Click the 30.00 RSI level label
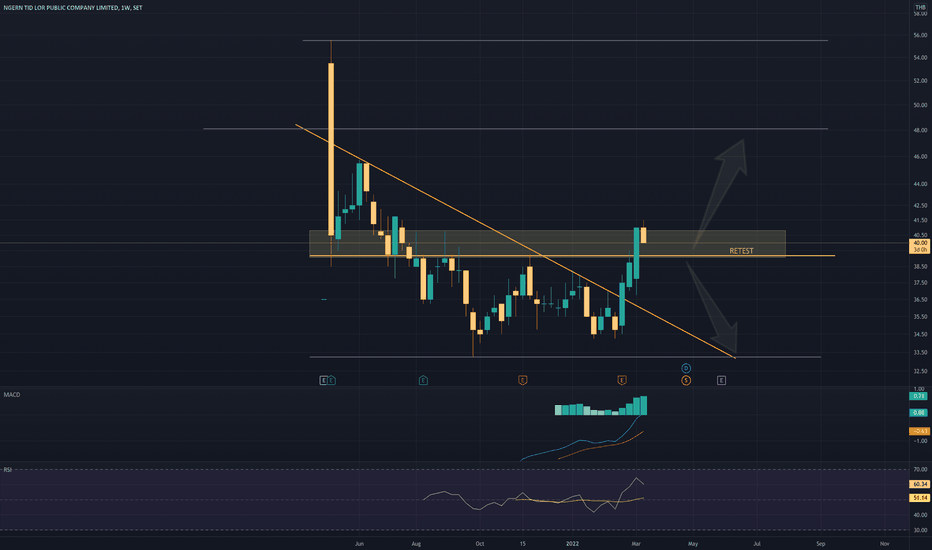The width and height of the screenshot is (932, 550). pyautogui.click(x=920, y=530)
